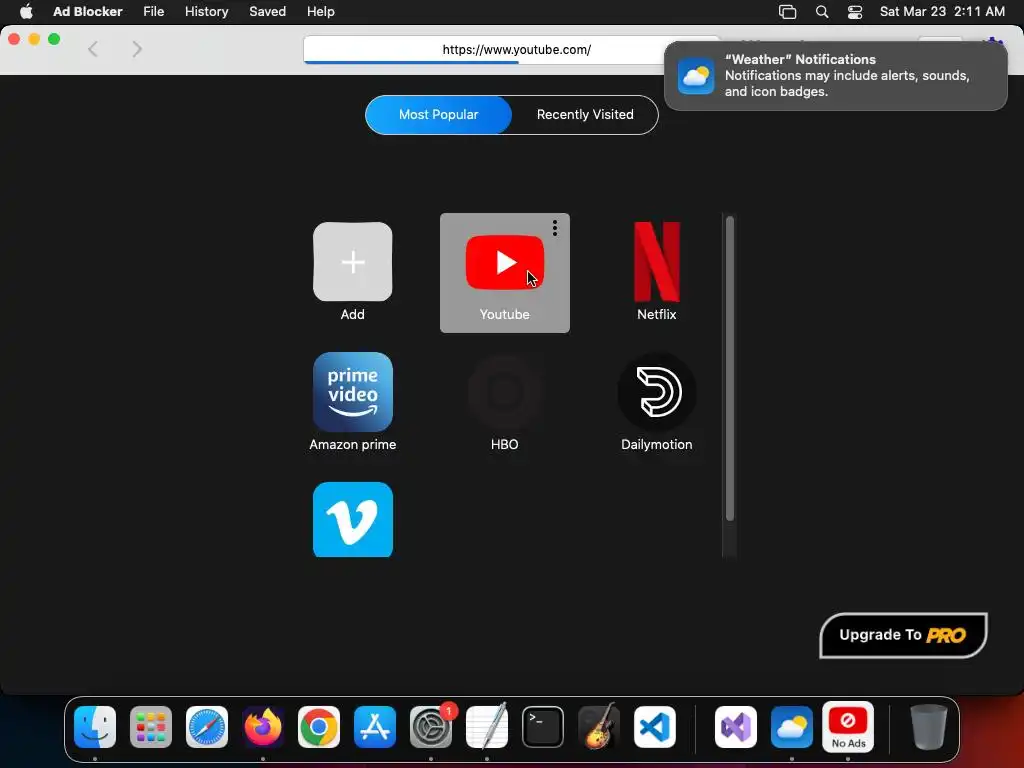This screenshot has height=768, width=1024.
Task: Open the Dailymotion shortcut icon
Action: [x=656, y=392]
